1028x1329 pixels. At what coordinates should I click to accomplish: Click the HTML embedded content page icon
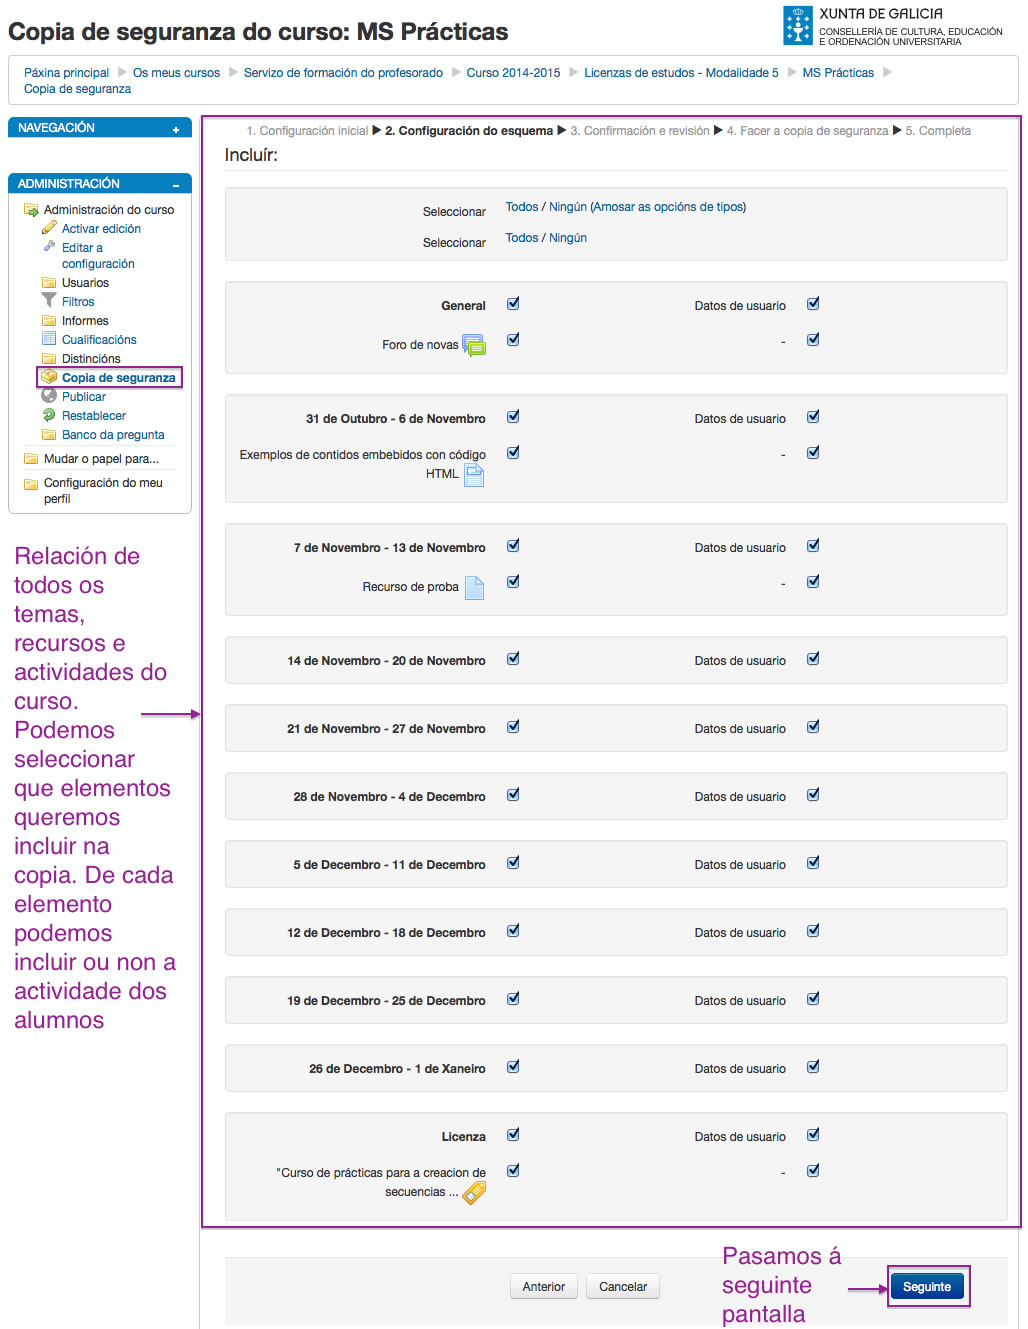[473, 476]
